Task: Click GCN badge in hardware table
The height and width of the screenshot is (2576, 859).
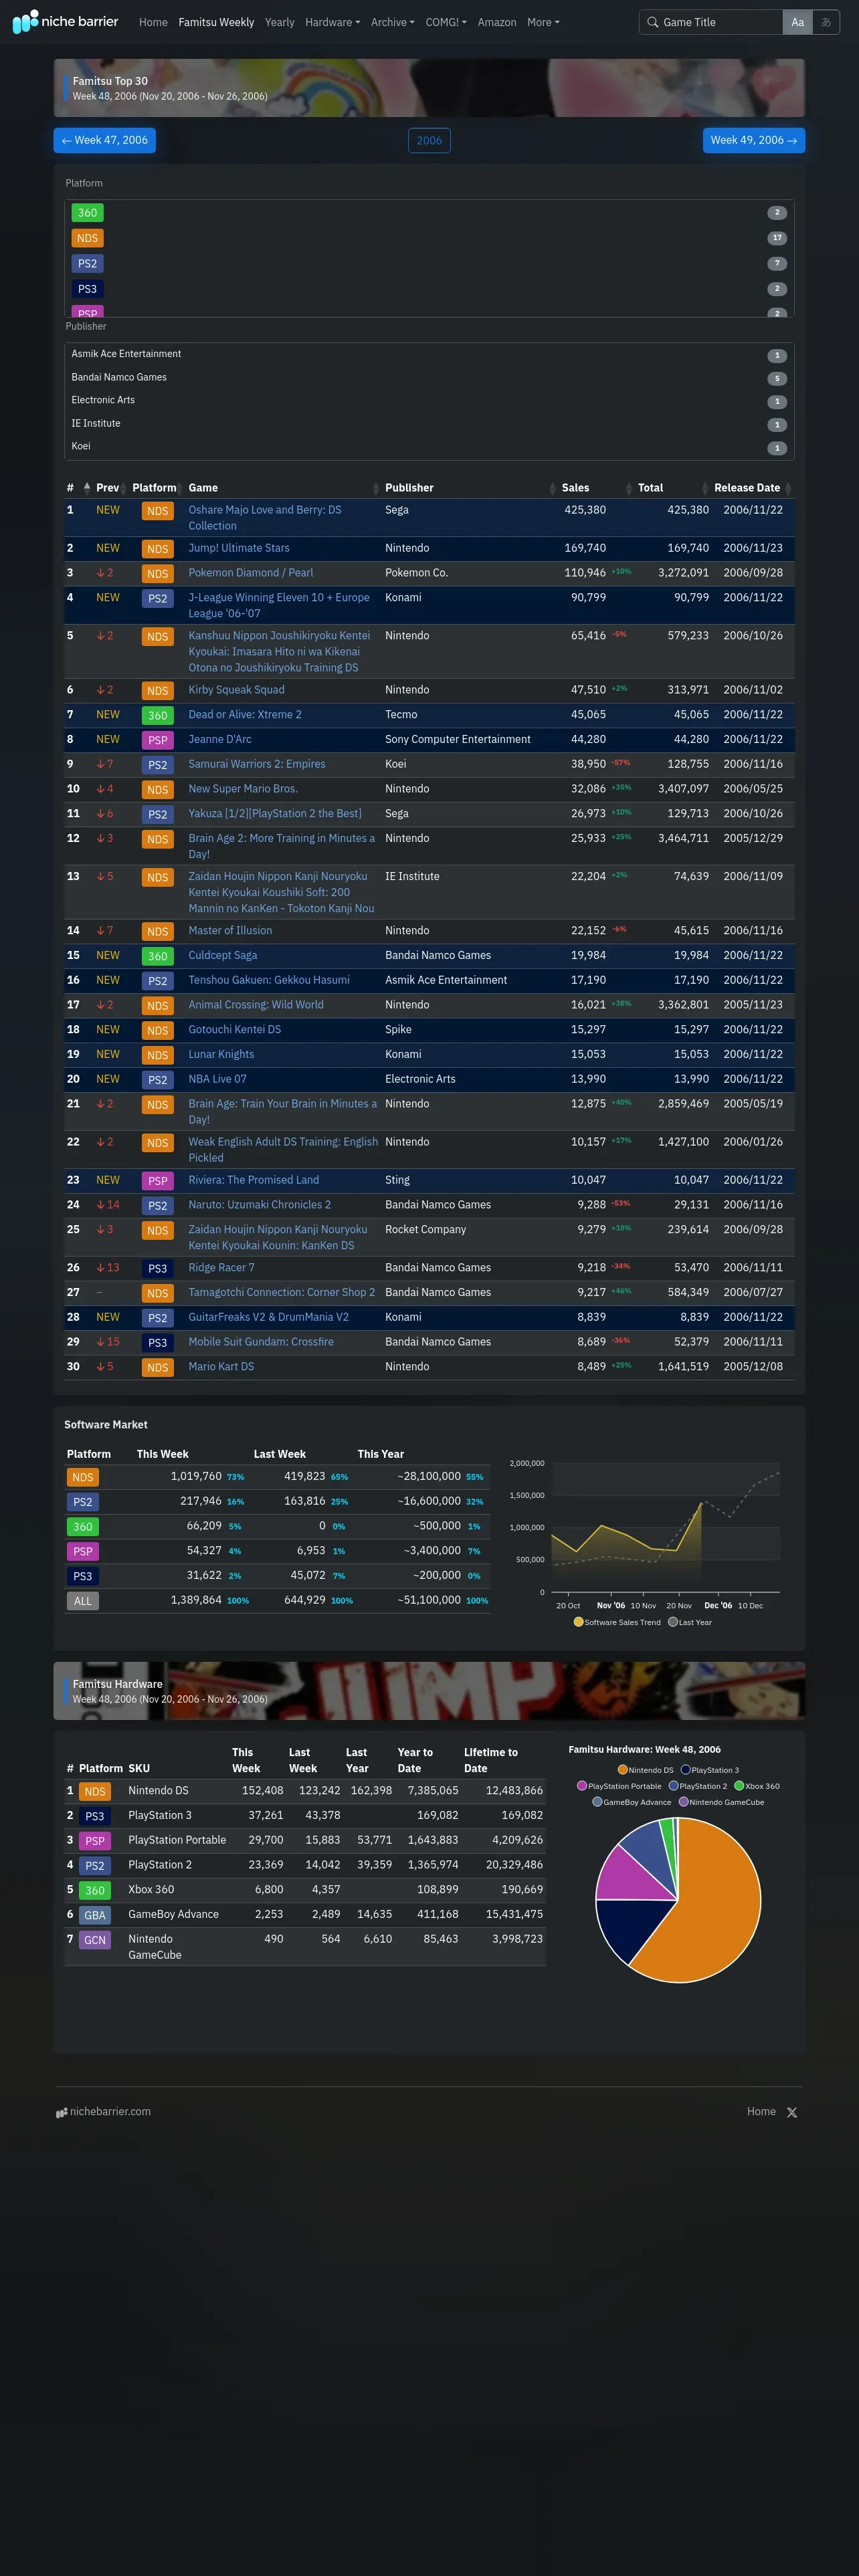Action: 95,1940
